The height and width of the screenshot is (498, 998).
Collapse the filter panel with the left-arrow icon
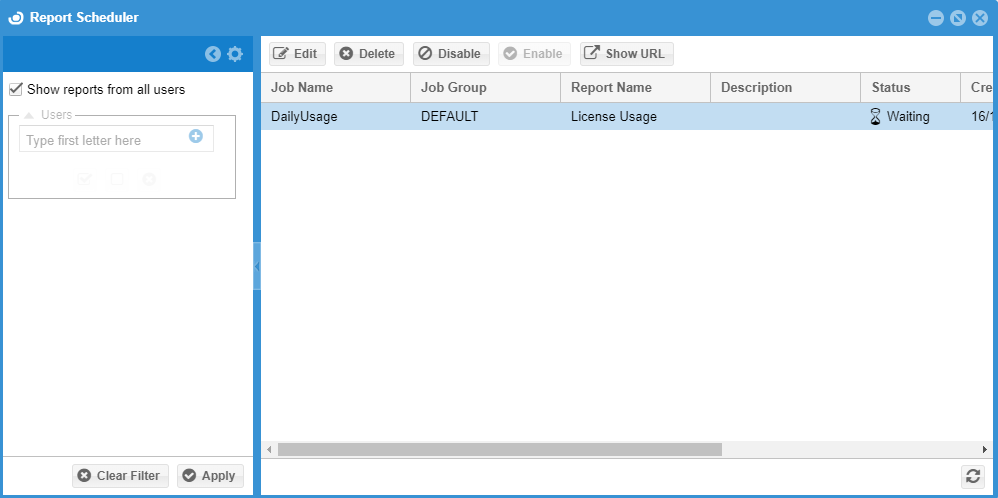[x=212, y=54]
